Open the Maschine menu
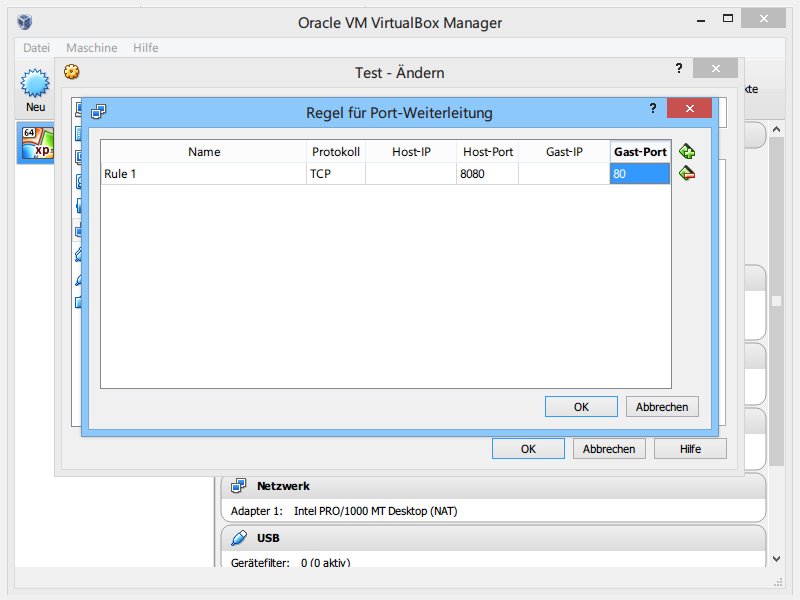Image resolution: width=800 pixels, height=600 pixels. click(92, 47)
